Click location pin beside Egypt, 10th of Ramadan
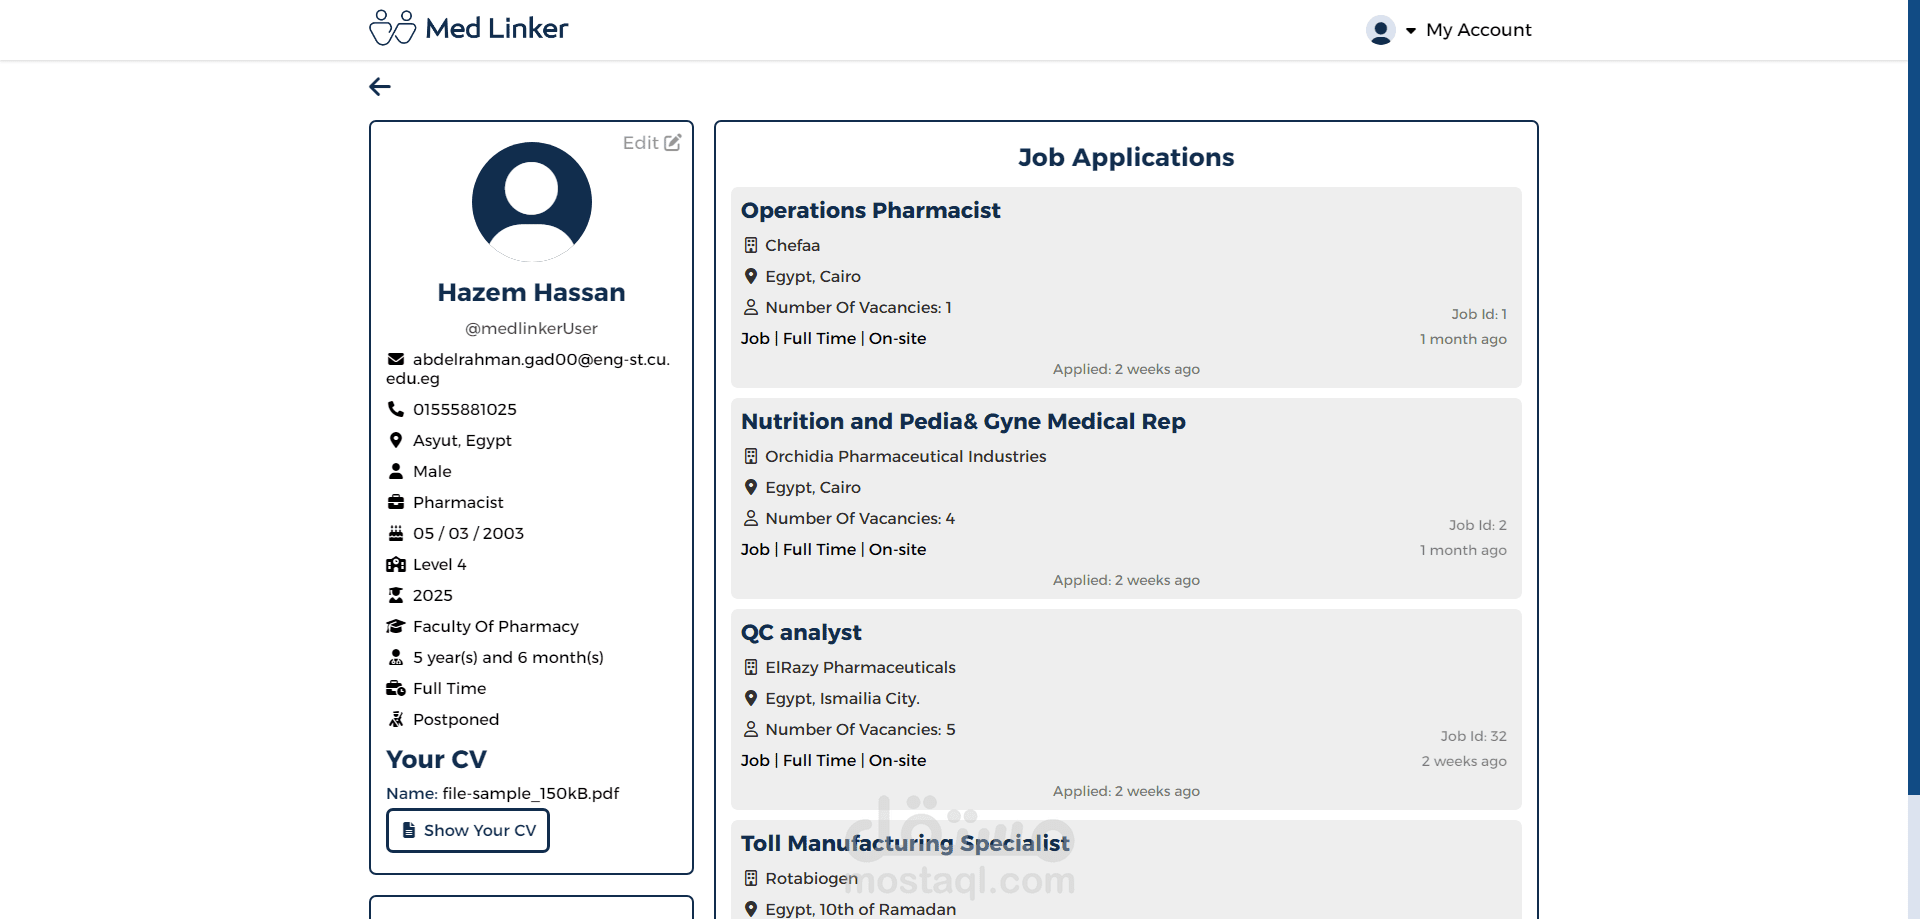Image resolution: width=1920 pixels, height=919 pixels. pyautogui.click(x=751, y=909)
